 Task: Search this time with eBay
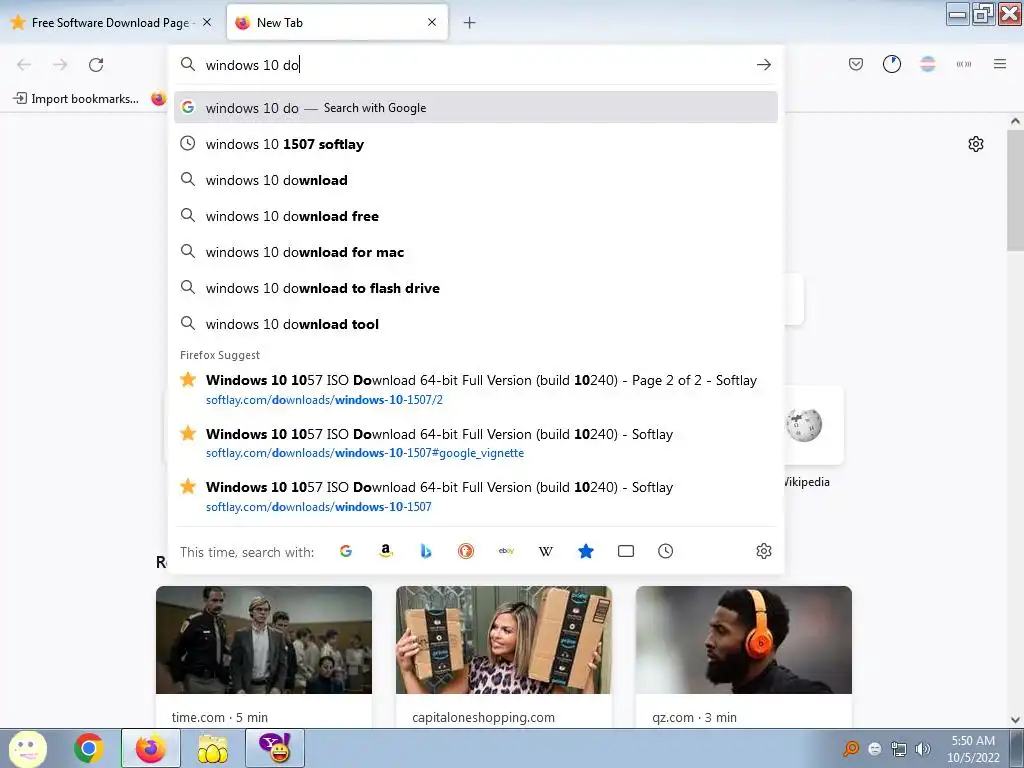point(506,551)
